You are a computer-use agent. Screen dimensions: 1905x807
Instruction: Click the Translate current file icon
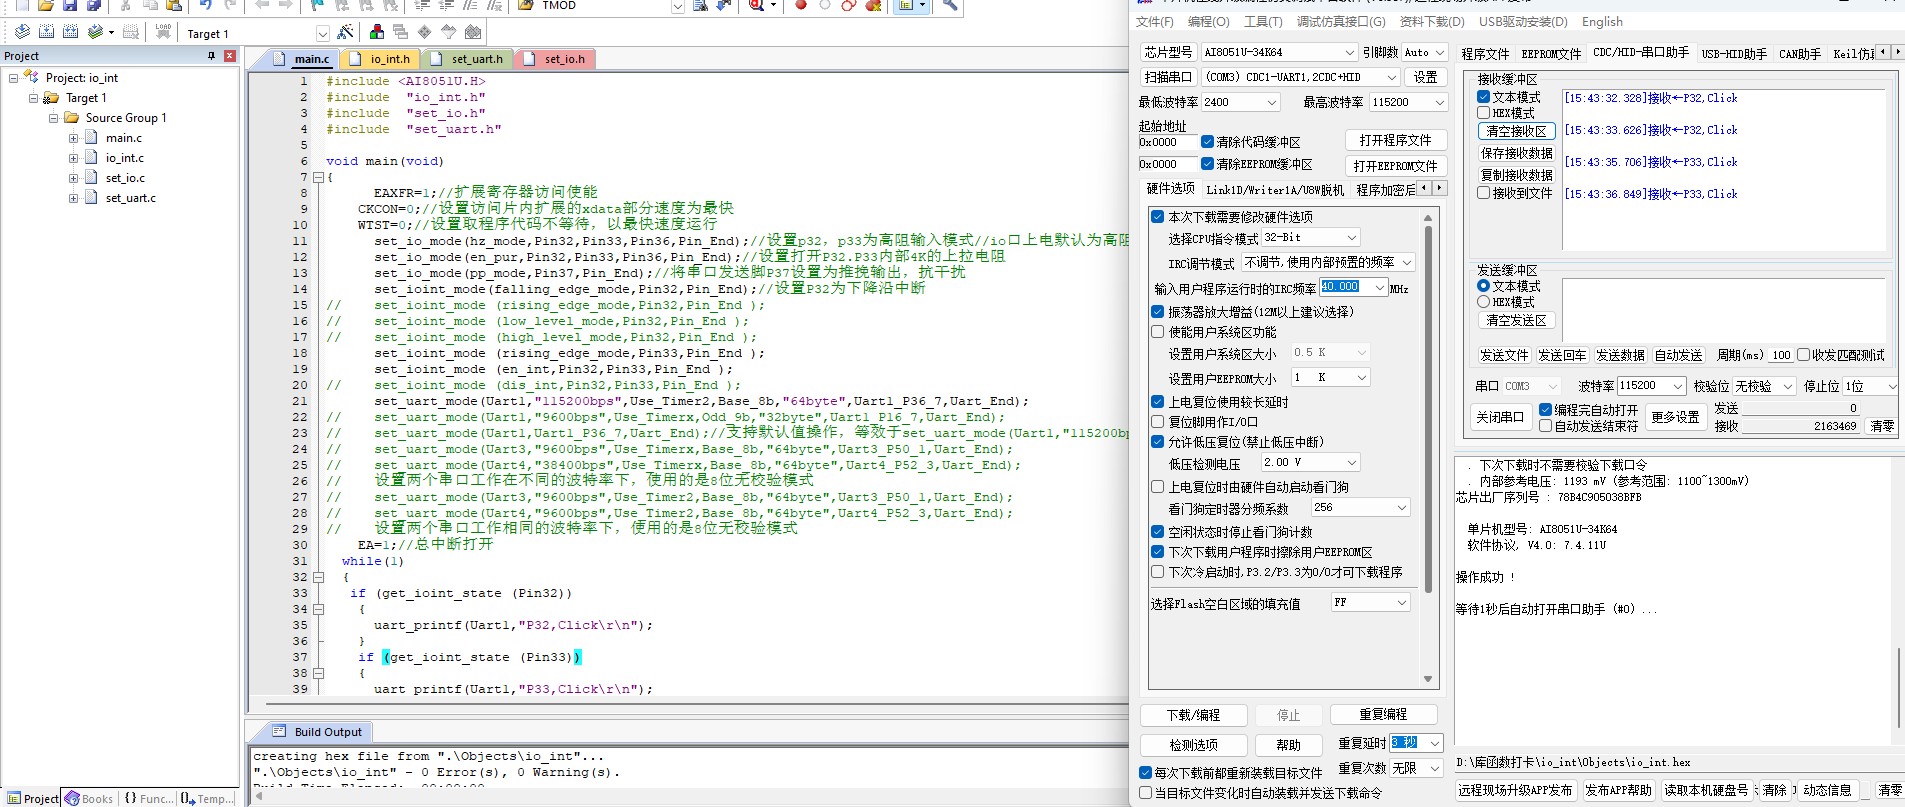click(x=22, y=32)
